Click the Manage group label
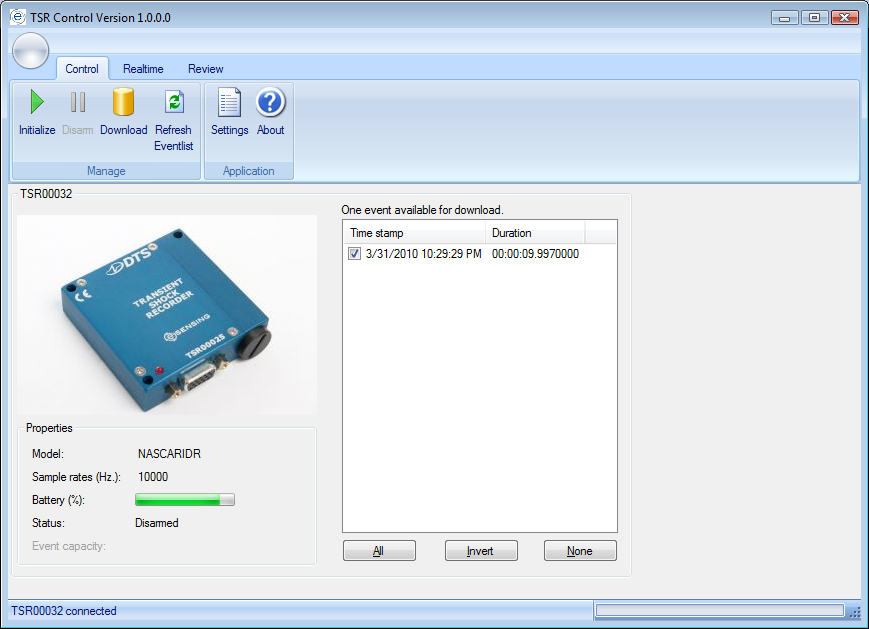This screenshot has height=629, width=869. (x=106, y=171)
